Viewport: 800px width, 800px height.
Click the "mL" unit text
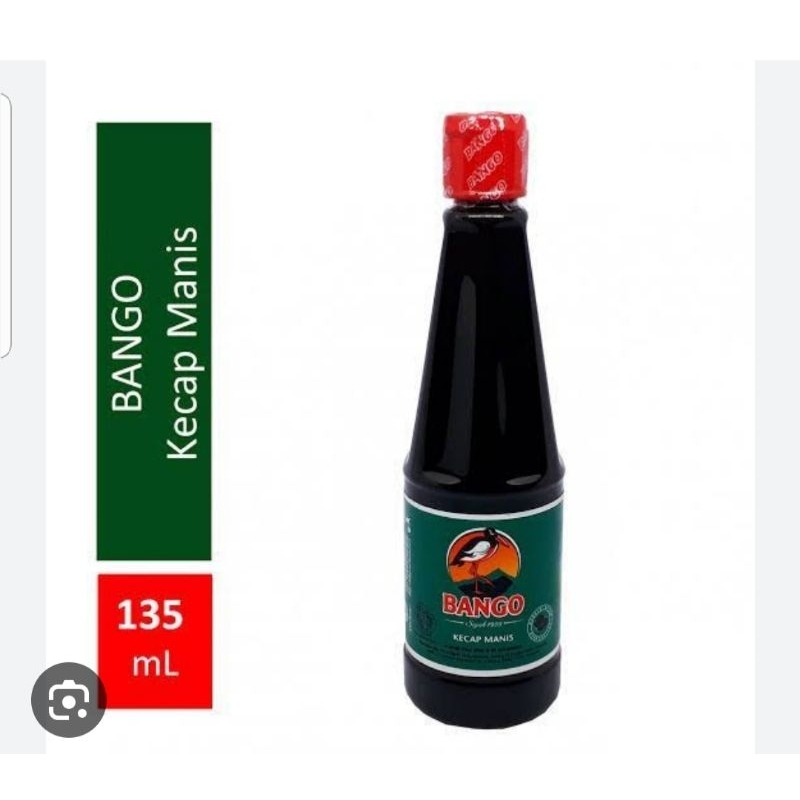pos(156,665)
